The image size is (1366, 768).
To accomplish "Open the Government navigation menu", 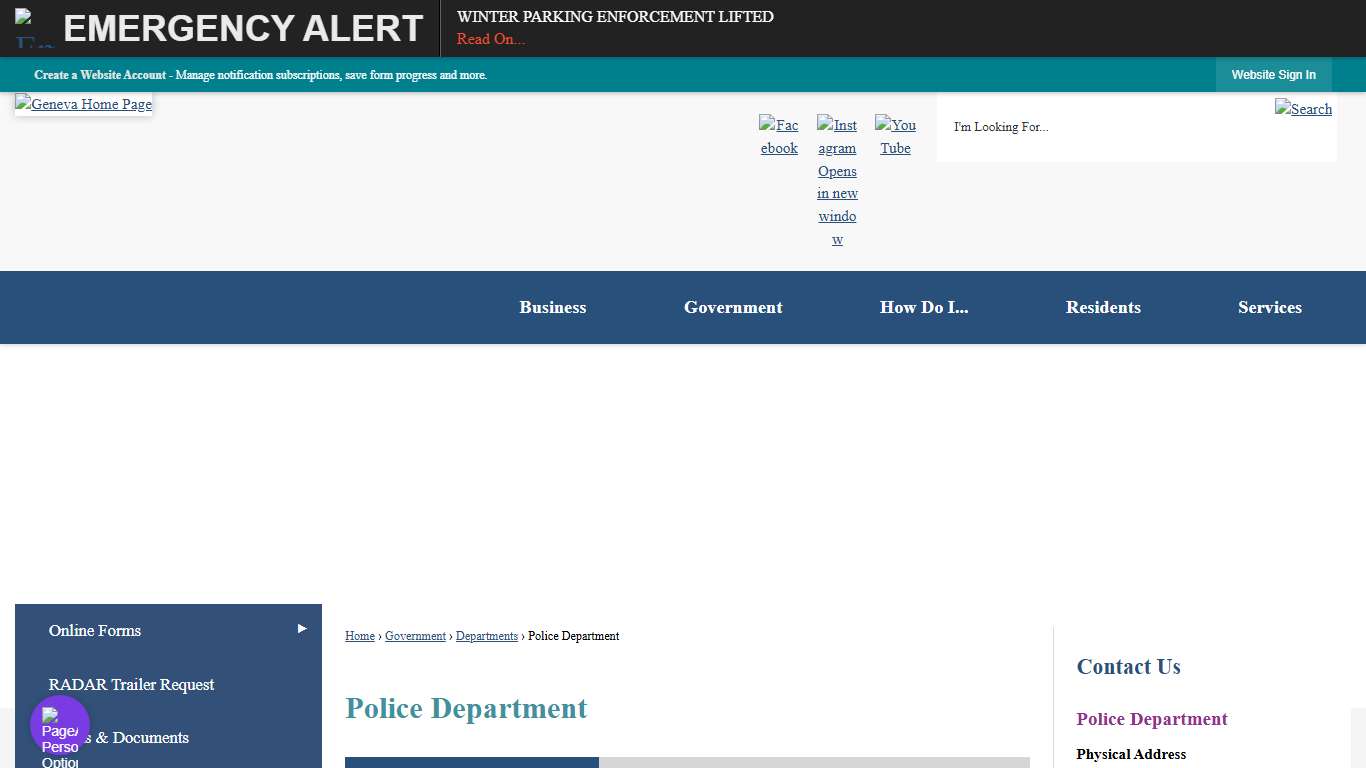I will click(733, 308).
